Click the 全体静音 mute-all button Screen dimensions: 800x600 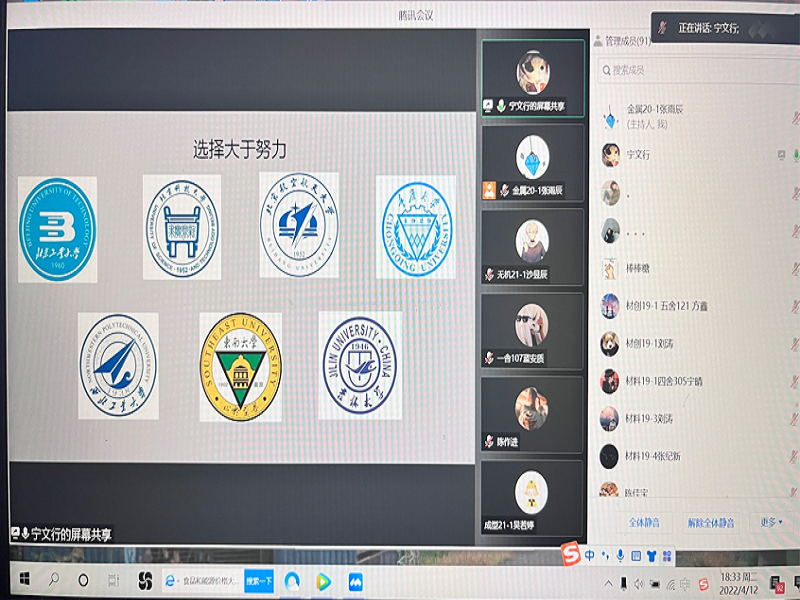pos(644,522)
